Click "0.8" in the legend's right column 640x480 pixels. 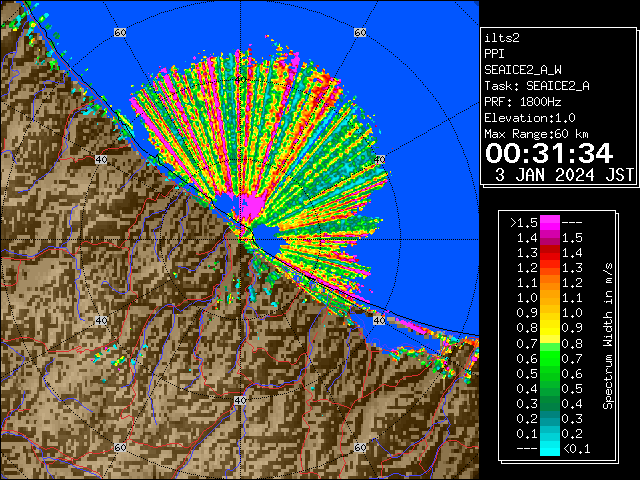(572, 344)
